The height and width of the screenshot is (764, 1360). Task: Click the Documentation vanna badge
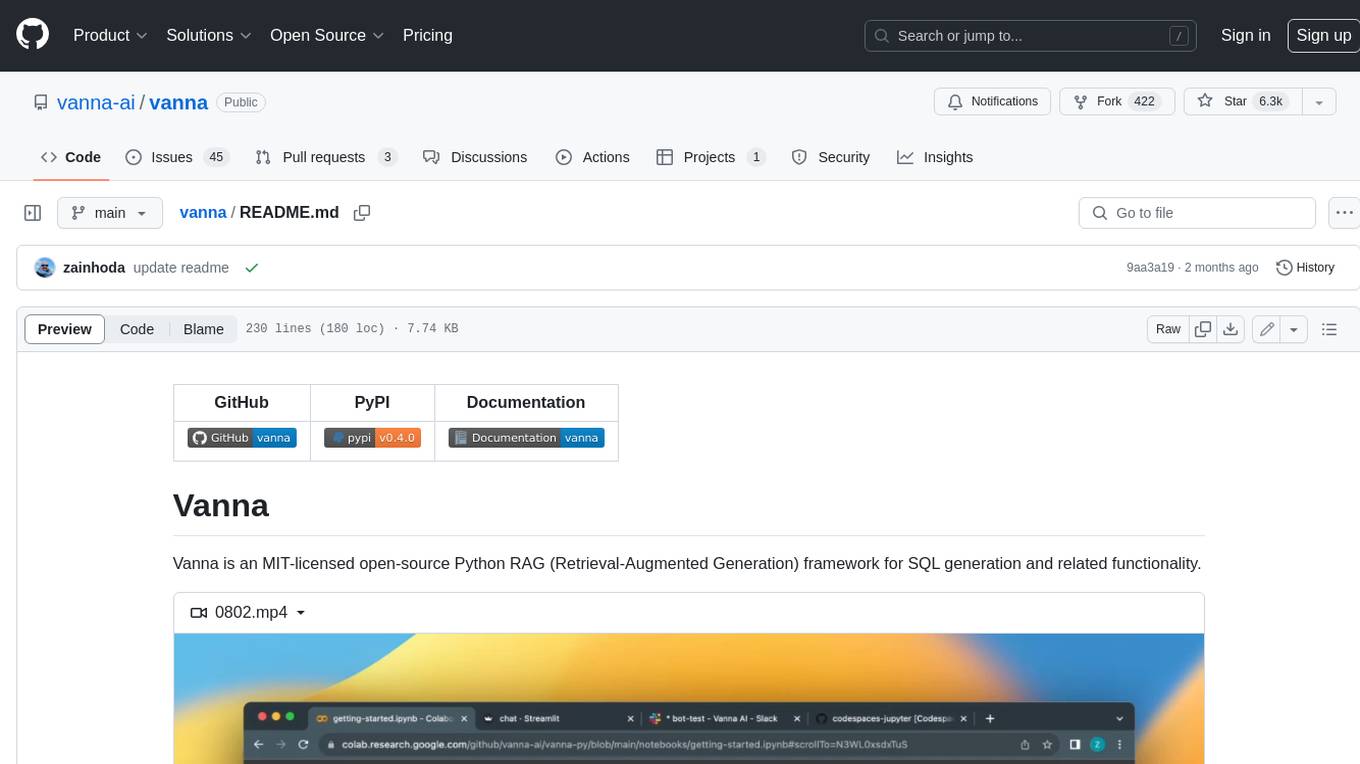tap(526, 438)
